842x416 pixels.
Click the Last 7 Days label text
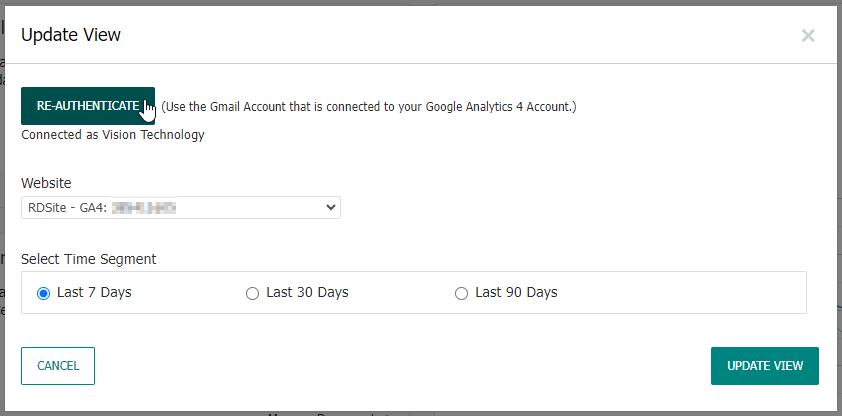[x=94, y=293]
